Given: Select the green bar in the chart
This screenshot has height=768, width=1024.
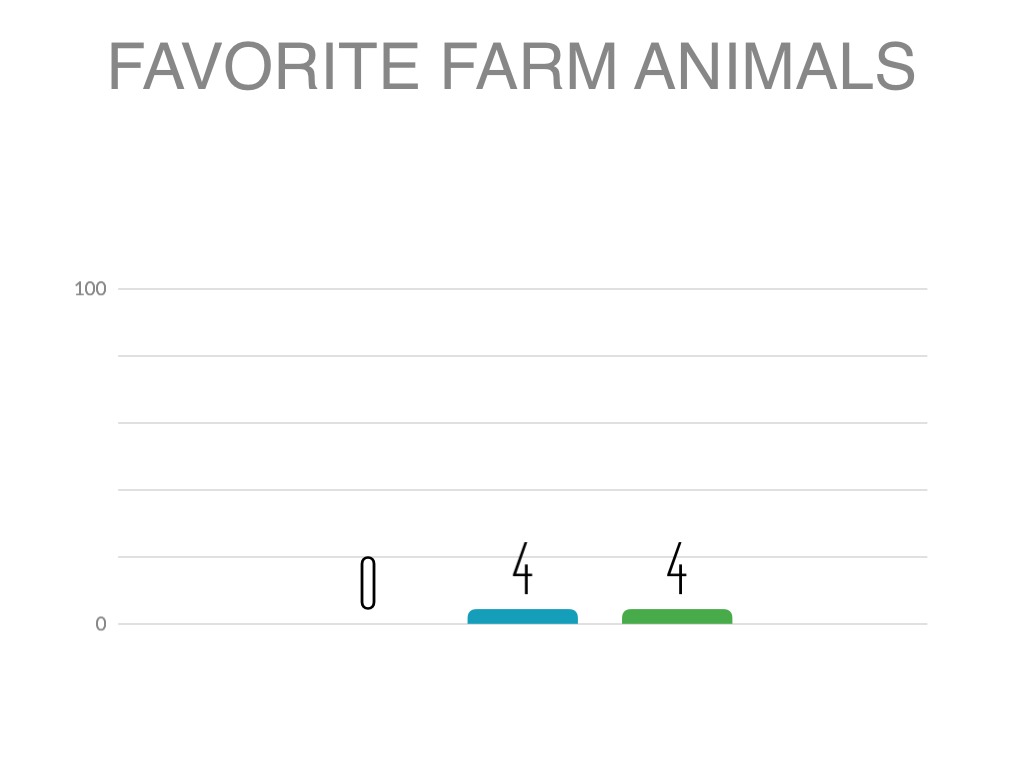Looking at the screenshot, I should pyautogui.click(x=677, y=616).
